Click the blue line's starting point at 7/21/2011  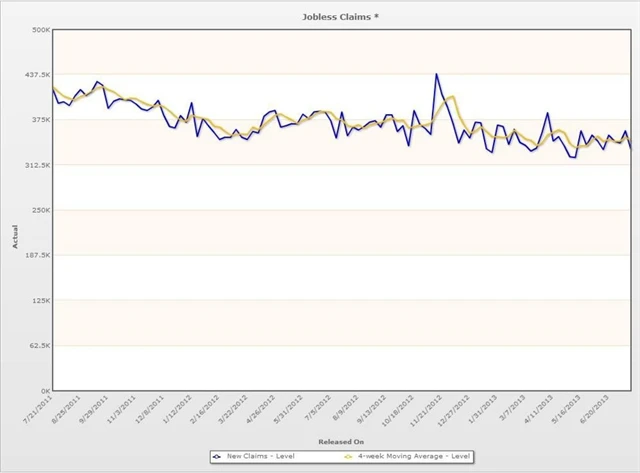point(53,88)
